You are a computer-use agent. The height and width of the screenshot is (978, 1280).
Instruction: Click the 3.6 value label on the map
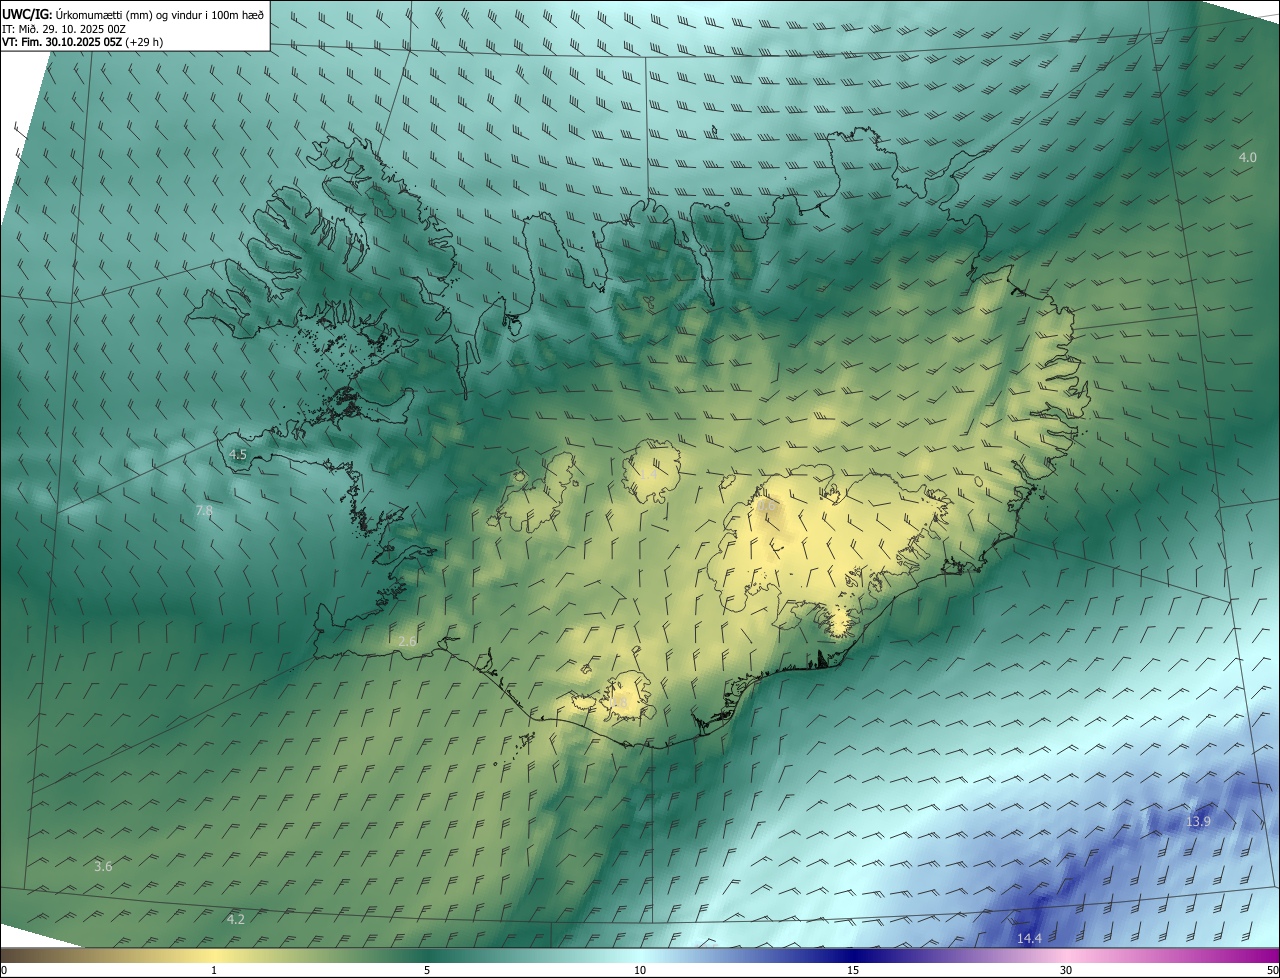point(103,866)
